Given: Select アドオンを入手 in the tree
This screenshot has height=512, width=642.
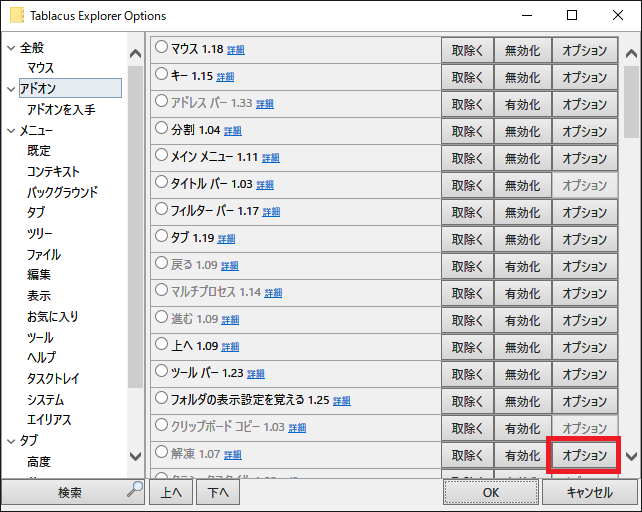Looking at the screenshot, I should pyautogui.click(x=61, y=109).
